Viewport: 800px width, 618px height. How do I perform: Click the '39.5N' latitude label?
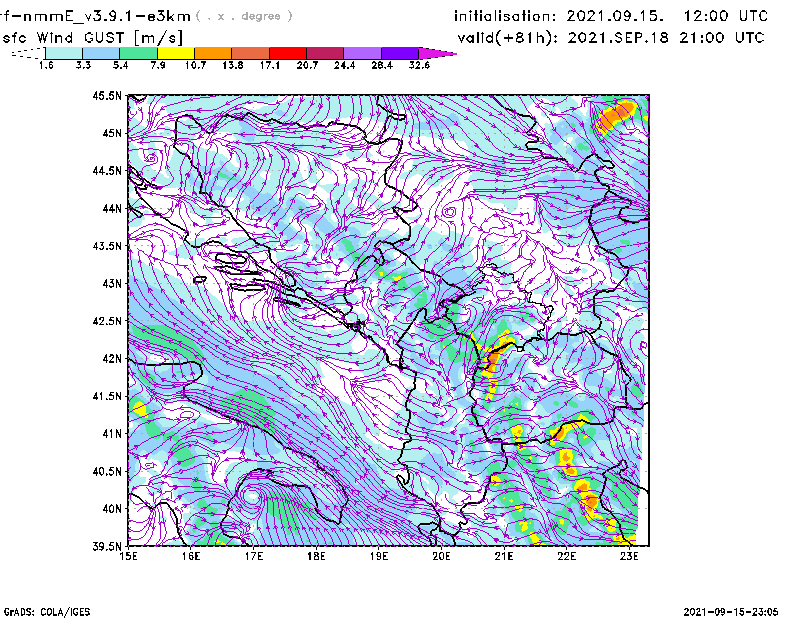pyautogui.click(x=107, y=546)
